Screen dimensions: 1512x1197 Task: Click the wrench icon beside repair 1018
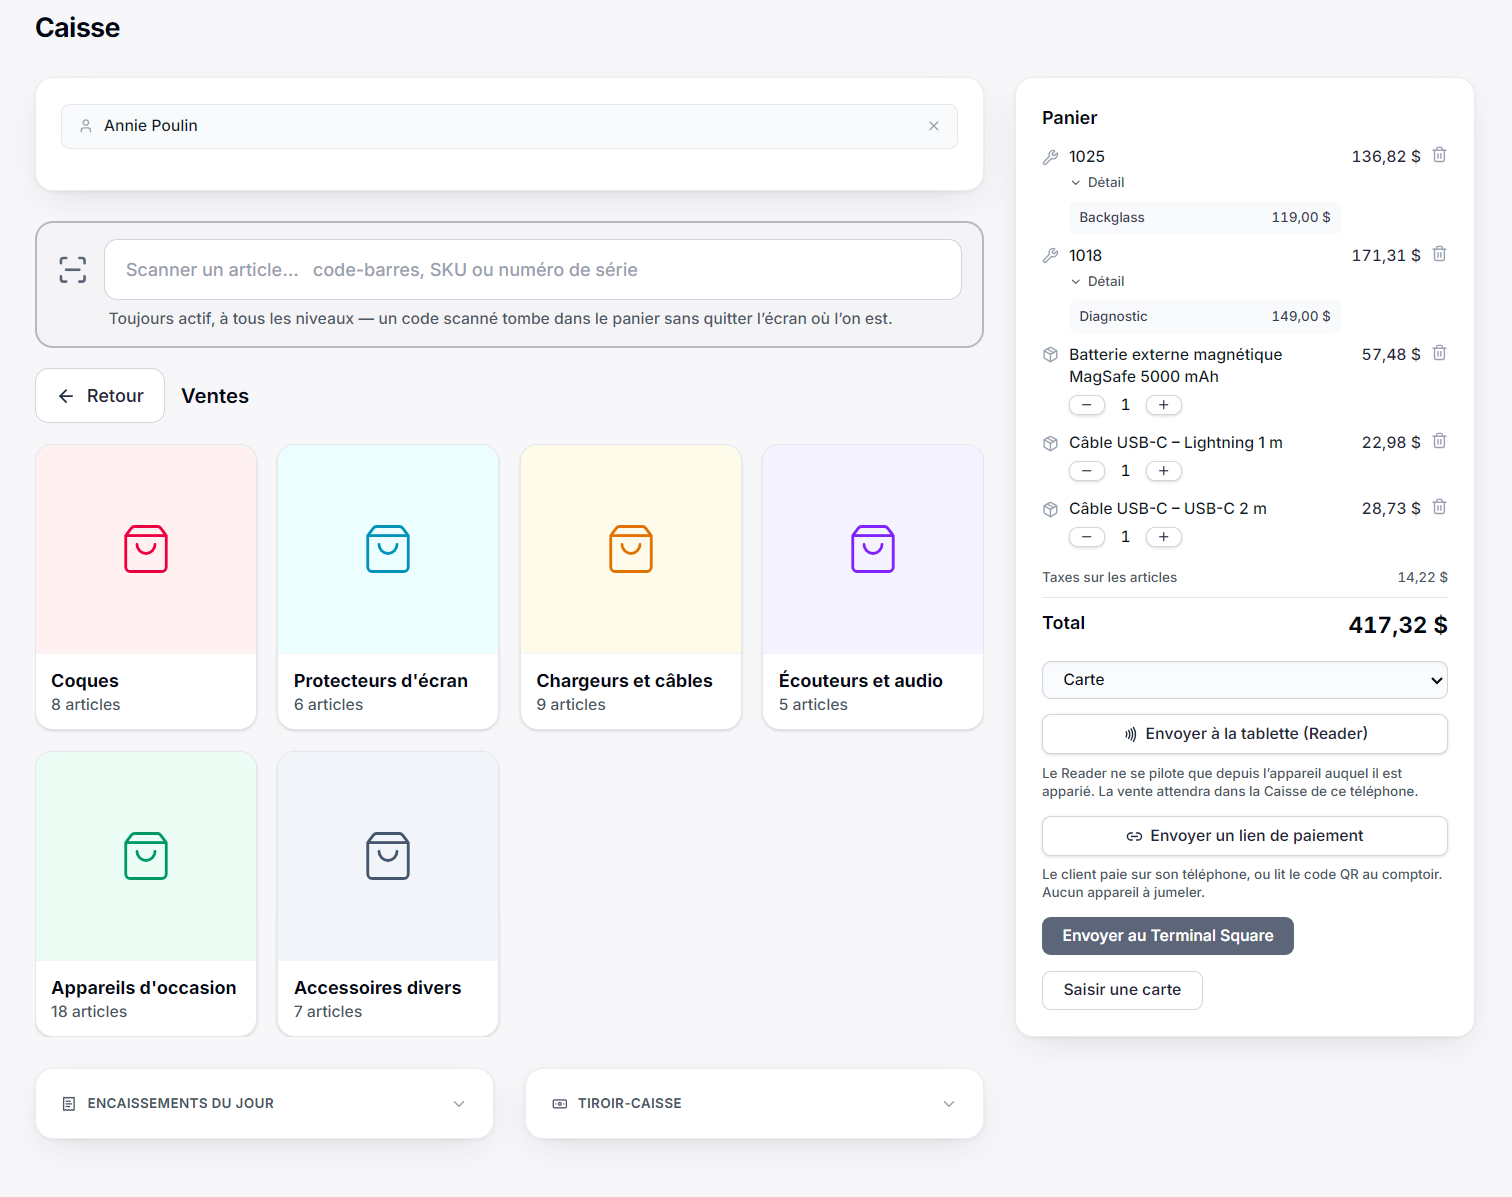pos(1050,256)
